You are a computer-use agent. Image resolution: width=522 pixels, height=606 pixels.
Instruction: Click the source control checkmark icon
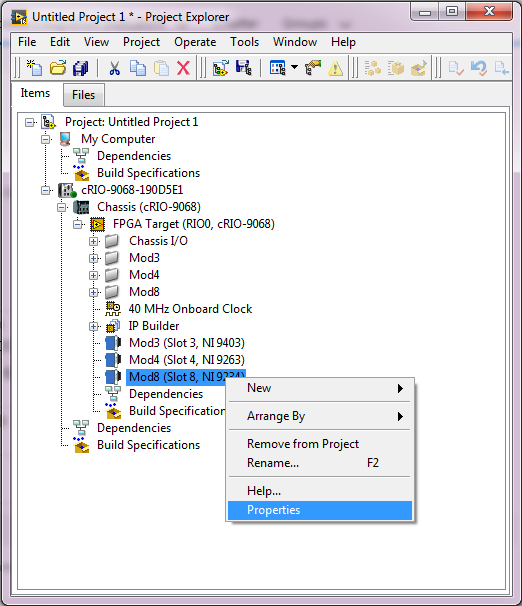pos(456,68)
